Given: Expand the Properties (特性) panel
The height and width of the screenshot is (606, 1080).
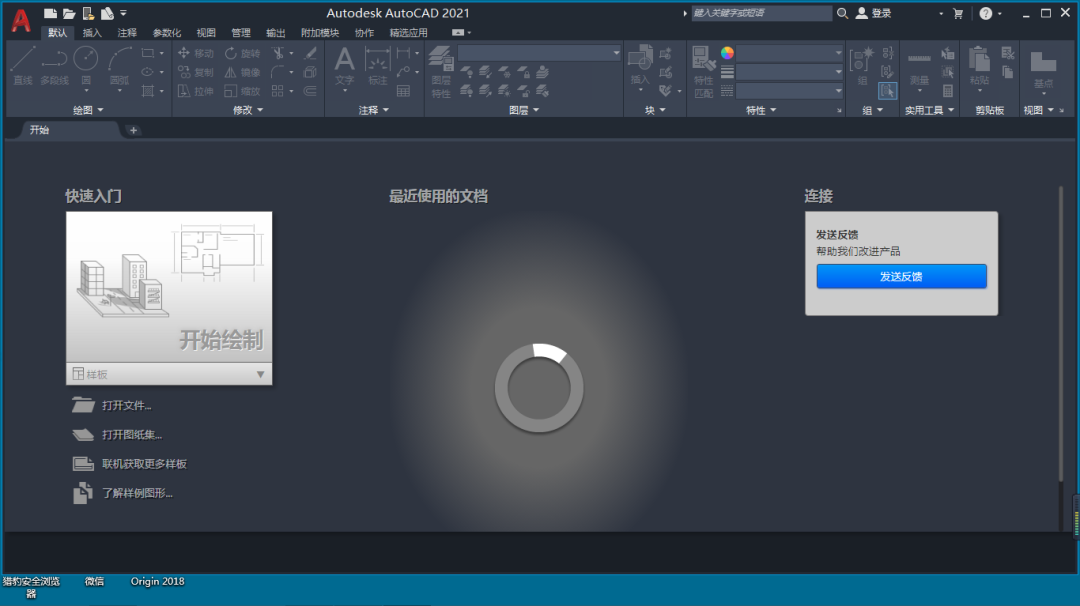Looking at the screenshot, I should [x=761, y=110].
